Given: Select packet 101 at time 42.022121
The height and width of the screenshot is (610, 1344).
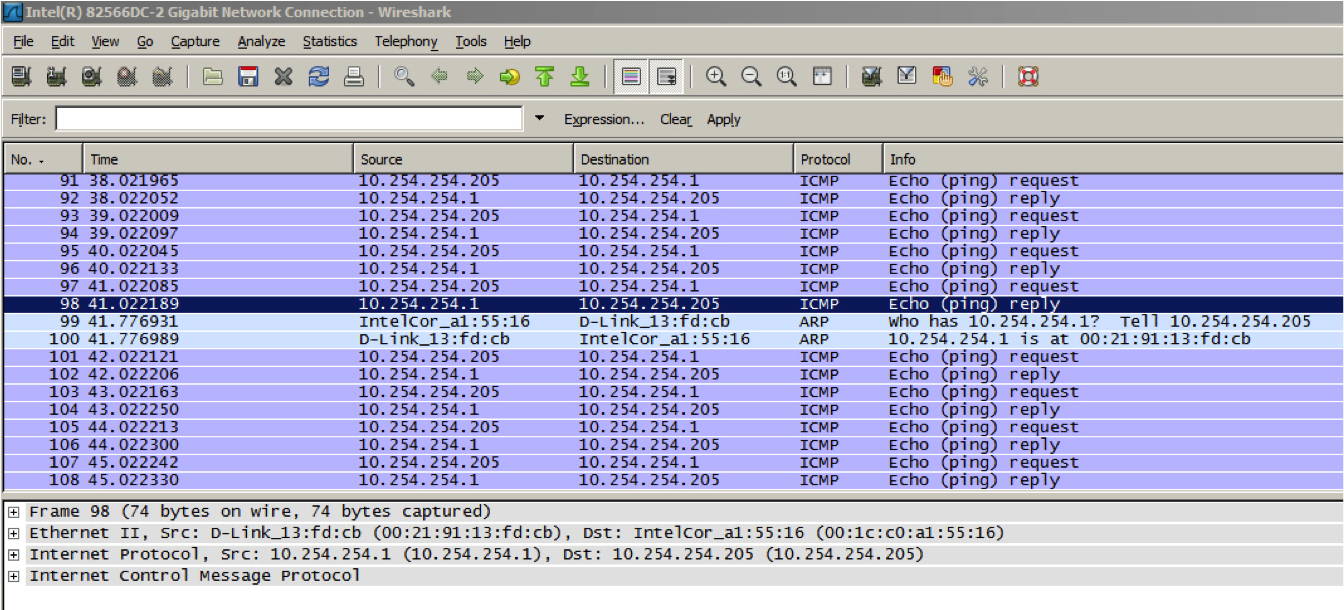Looking at the screenshot, I should tap(672, 357).
